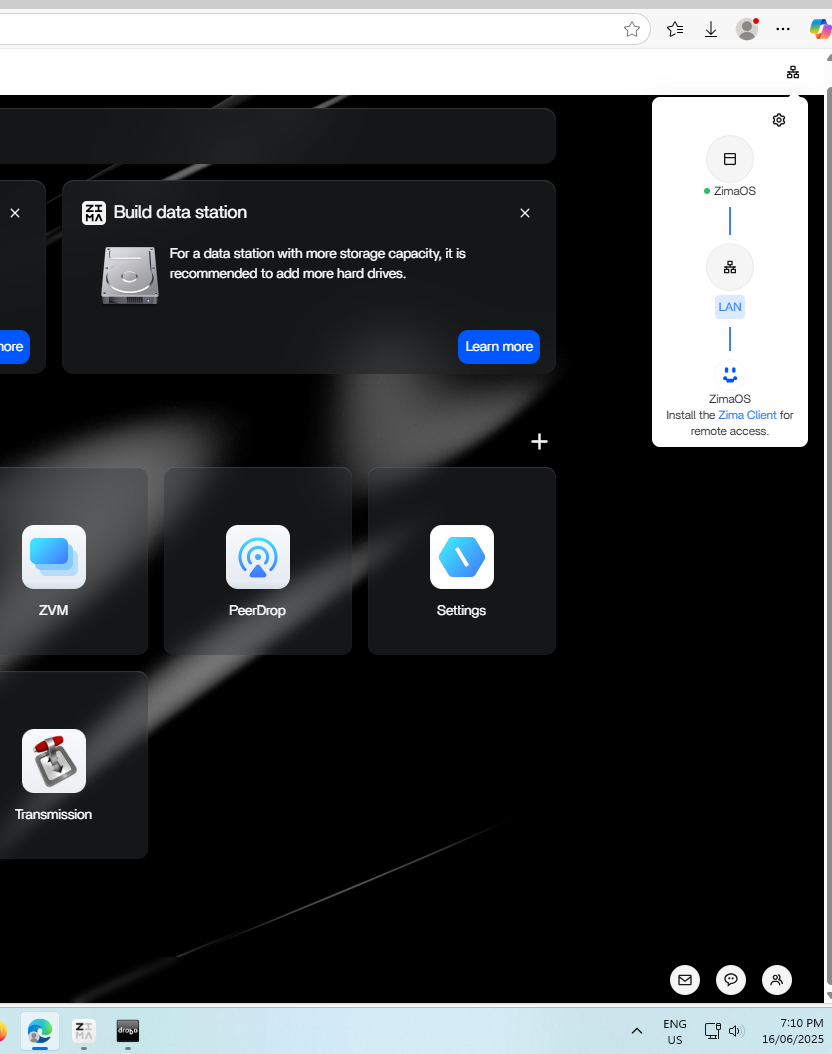Open the Settings app tile
The height and width of the screenshot is (1054, 832).
tap(462, 557)
